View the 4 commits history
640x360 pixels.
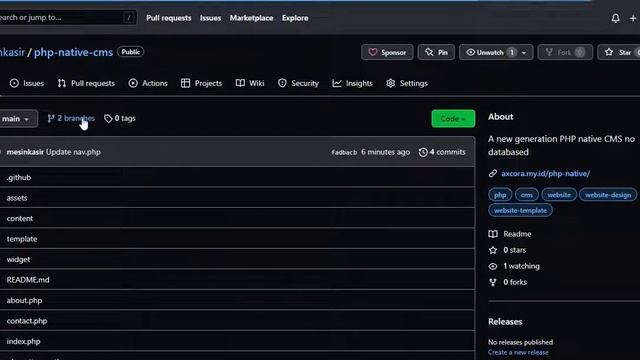[x=442, y=152]
